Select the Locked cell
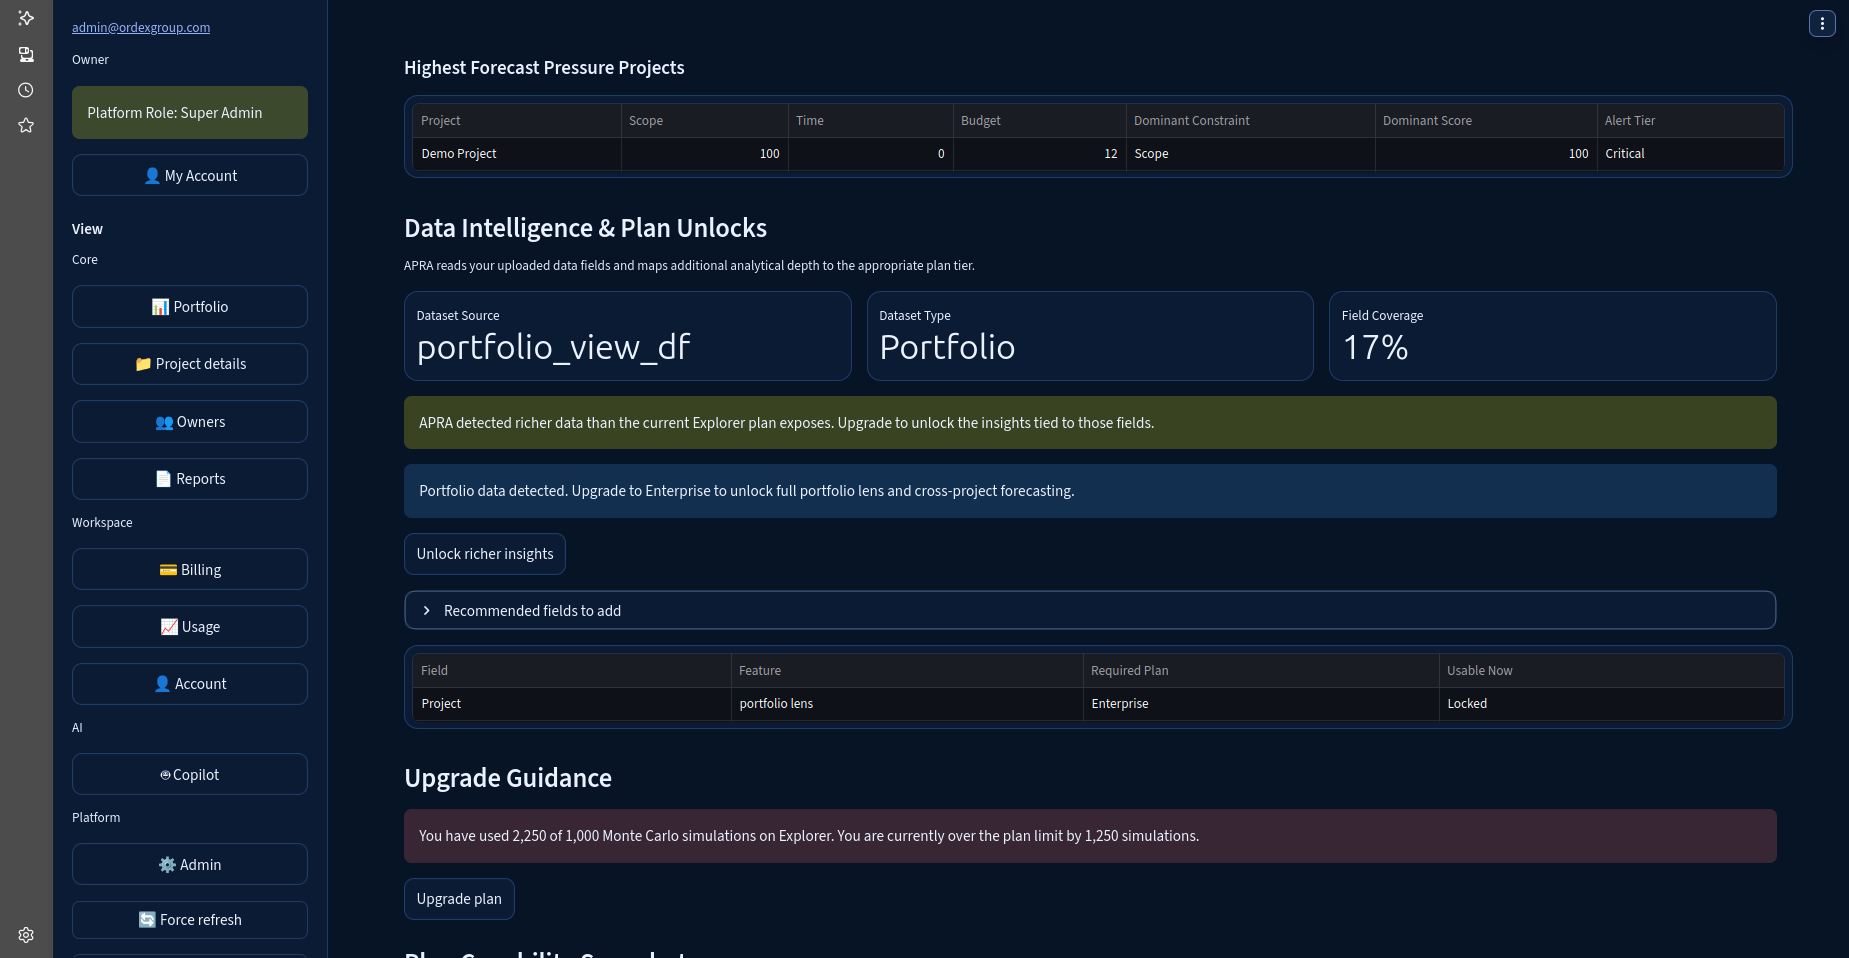Screen dimensions: 1849x958 pyautogui.click(x=1611, y=704)
